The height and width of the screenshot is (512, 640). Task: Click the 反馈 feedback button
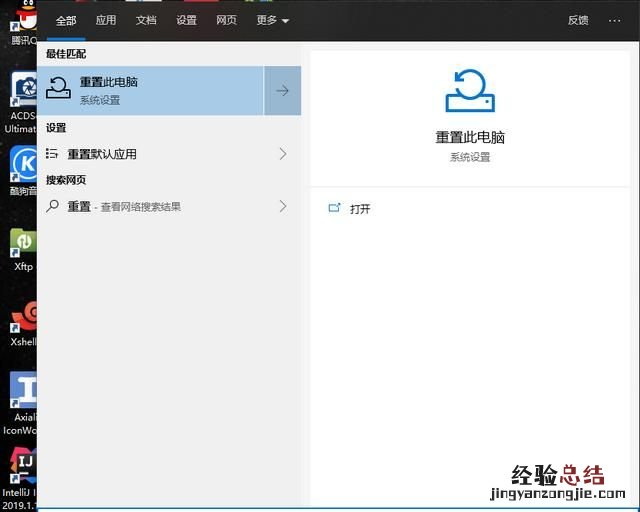(578, 20)
